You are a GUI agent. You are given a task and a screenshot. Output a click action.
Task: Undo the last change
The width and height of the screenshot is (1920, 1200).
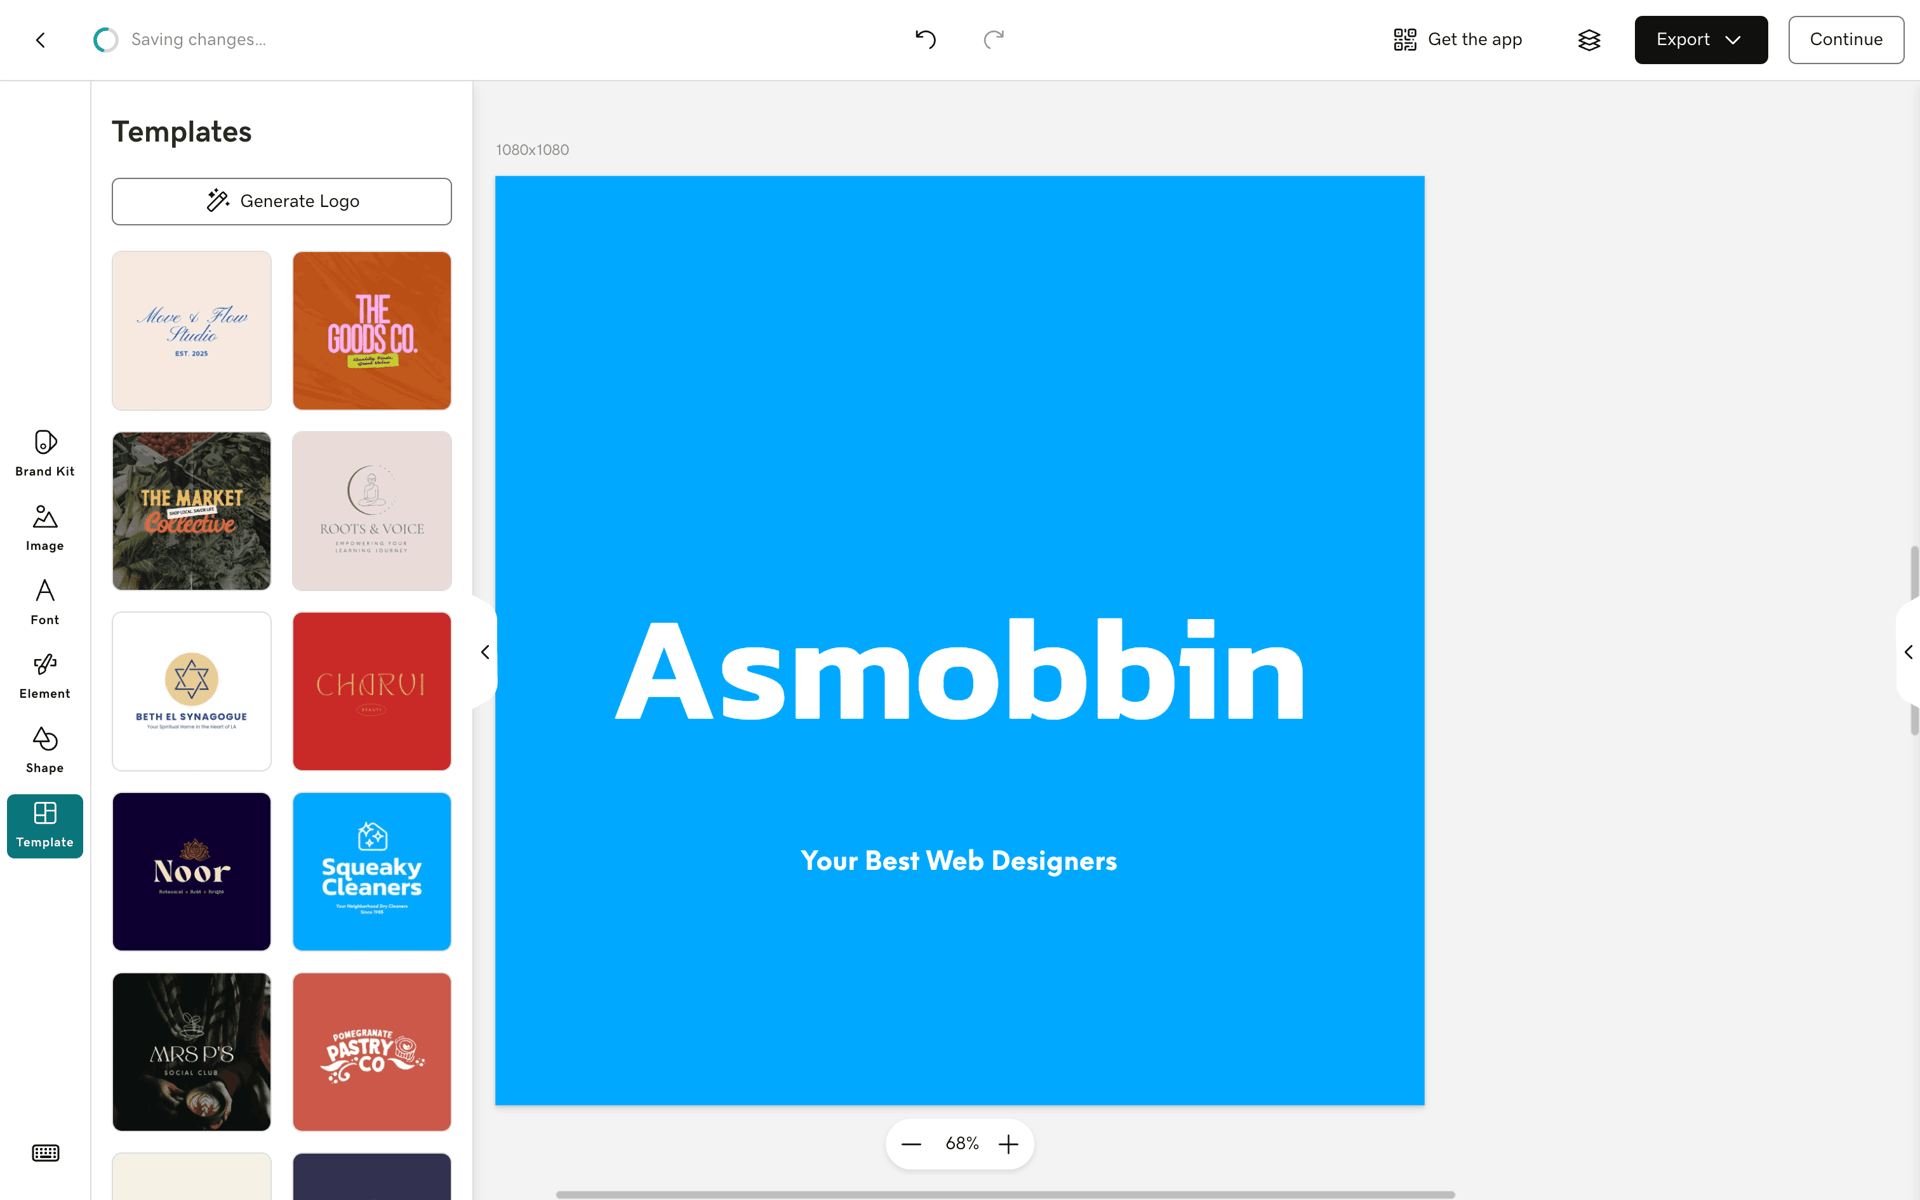(x=926, y=40)
